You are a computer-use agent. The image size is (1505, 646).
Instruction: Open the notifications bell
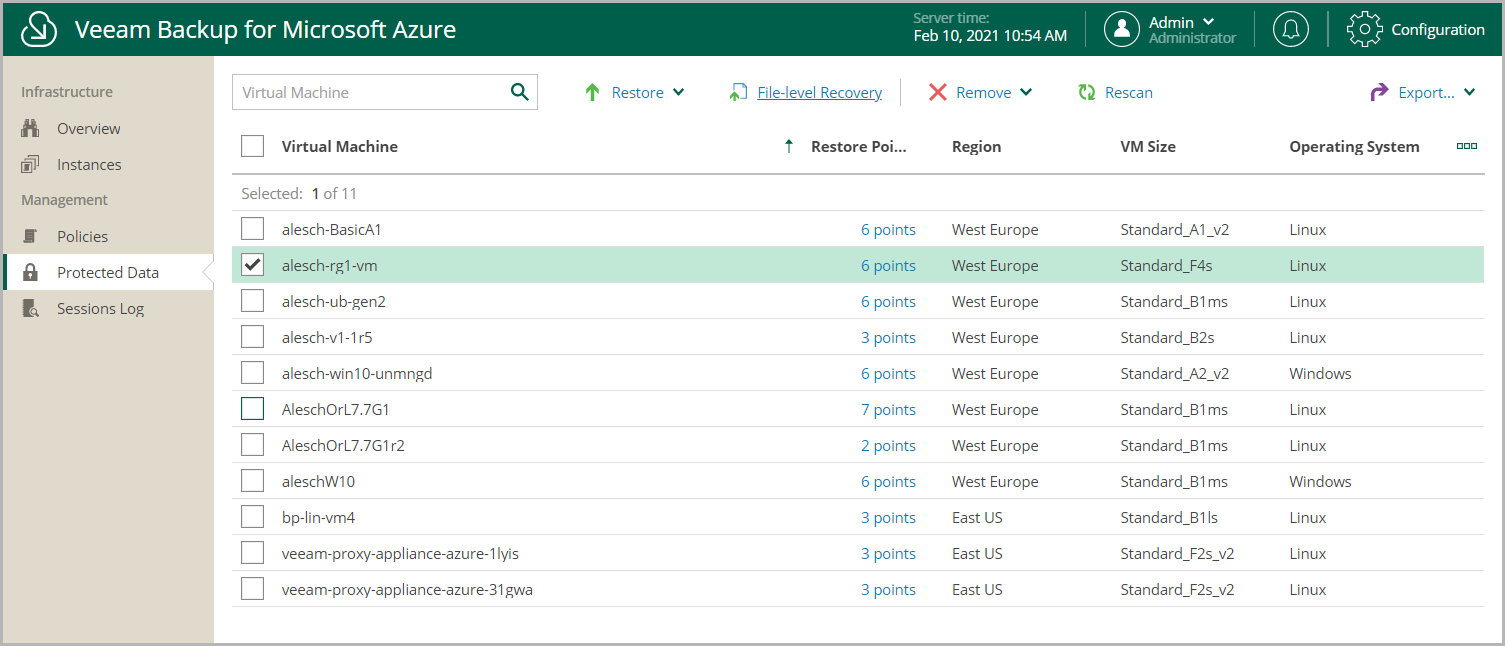[x=1291, y=29]
